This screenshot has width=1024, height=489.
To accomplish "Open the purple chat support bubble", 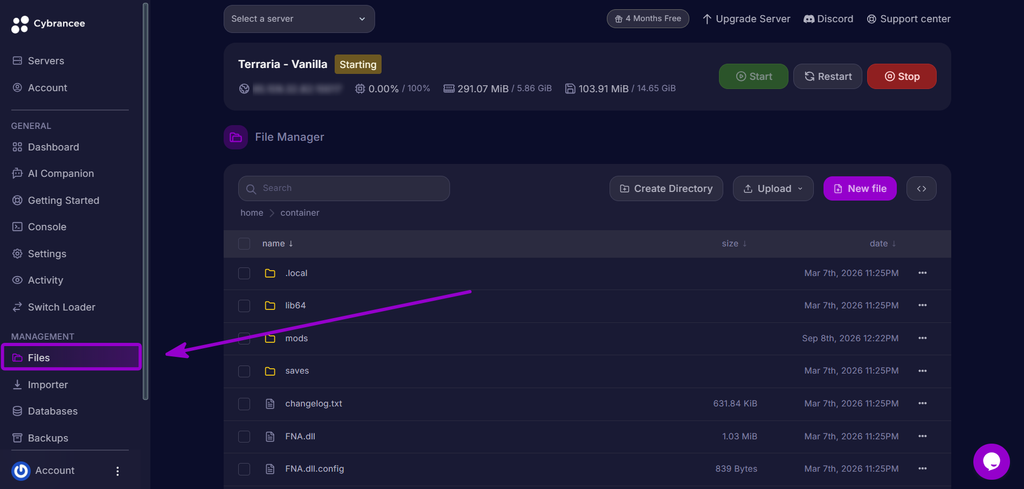I will 991,462.
